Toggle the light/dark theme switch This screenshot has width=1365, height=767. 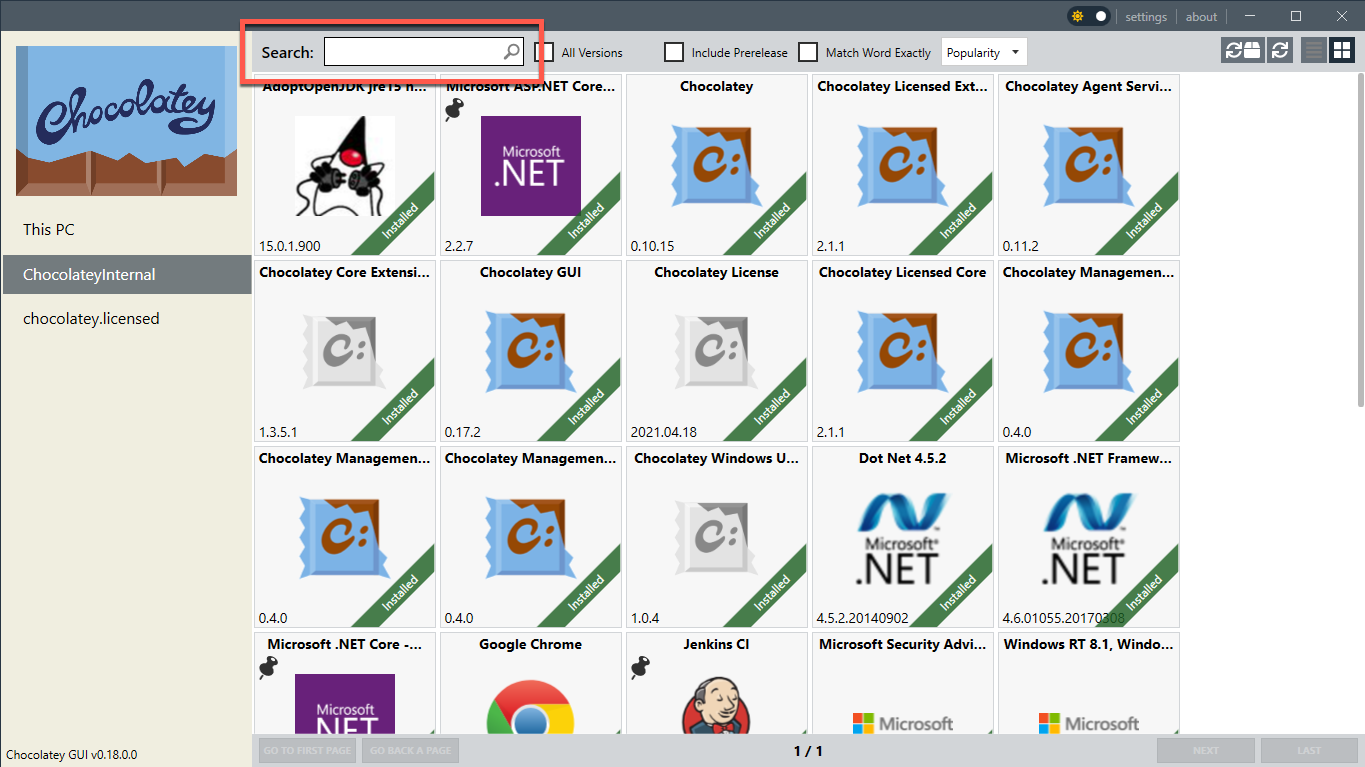(1089, 16)
